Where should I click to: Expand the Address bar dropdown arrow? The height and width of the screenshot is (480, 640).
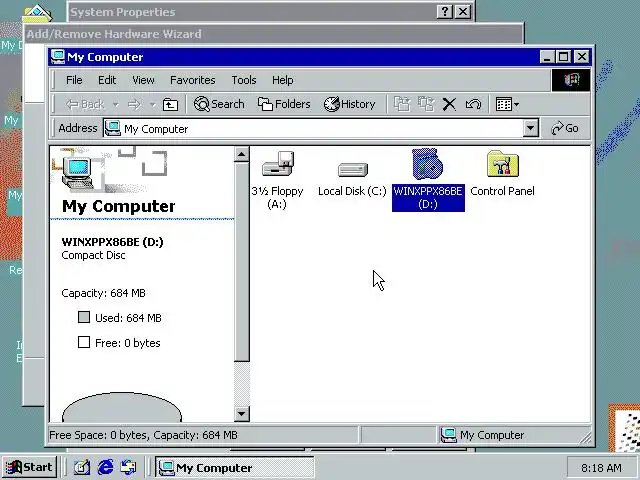point(530,129)
